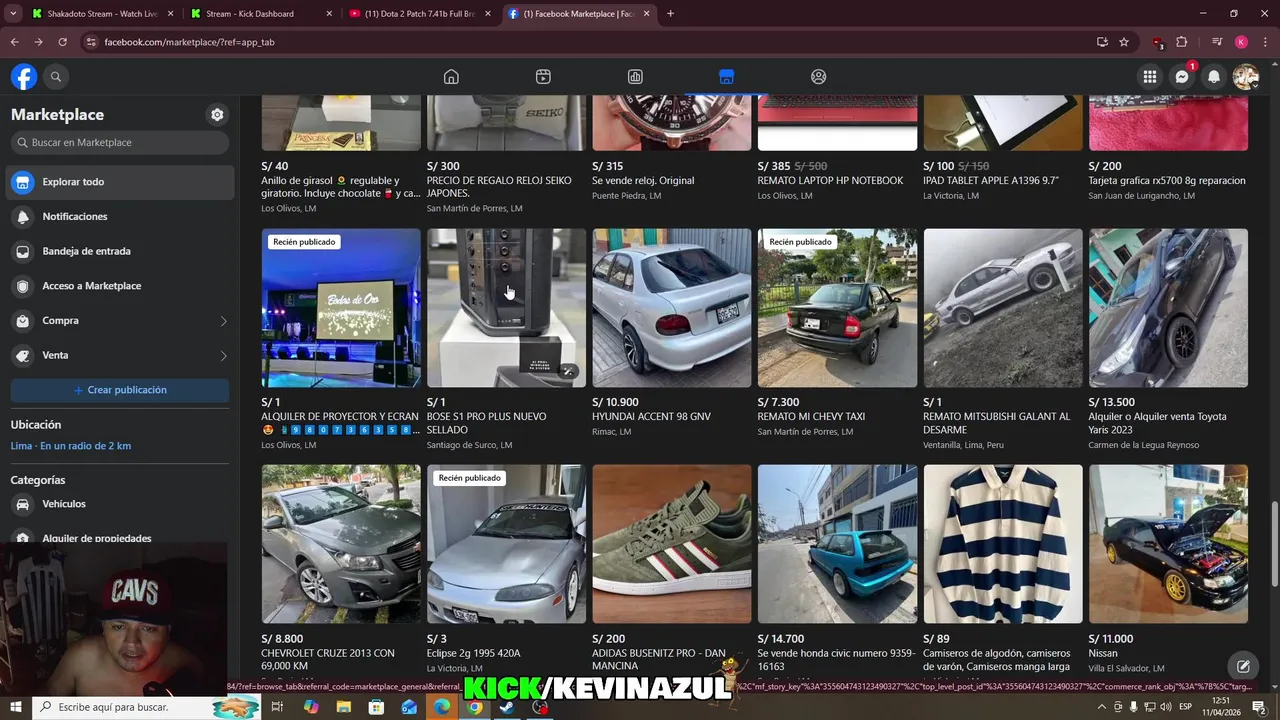The image size is (1280, 720).
Task: Expand the Compra section chevron
Action: (x=223, y=321)
